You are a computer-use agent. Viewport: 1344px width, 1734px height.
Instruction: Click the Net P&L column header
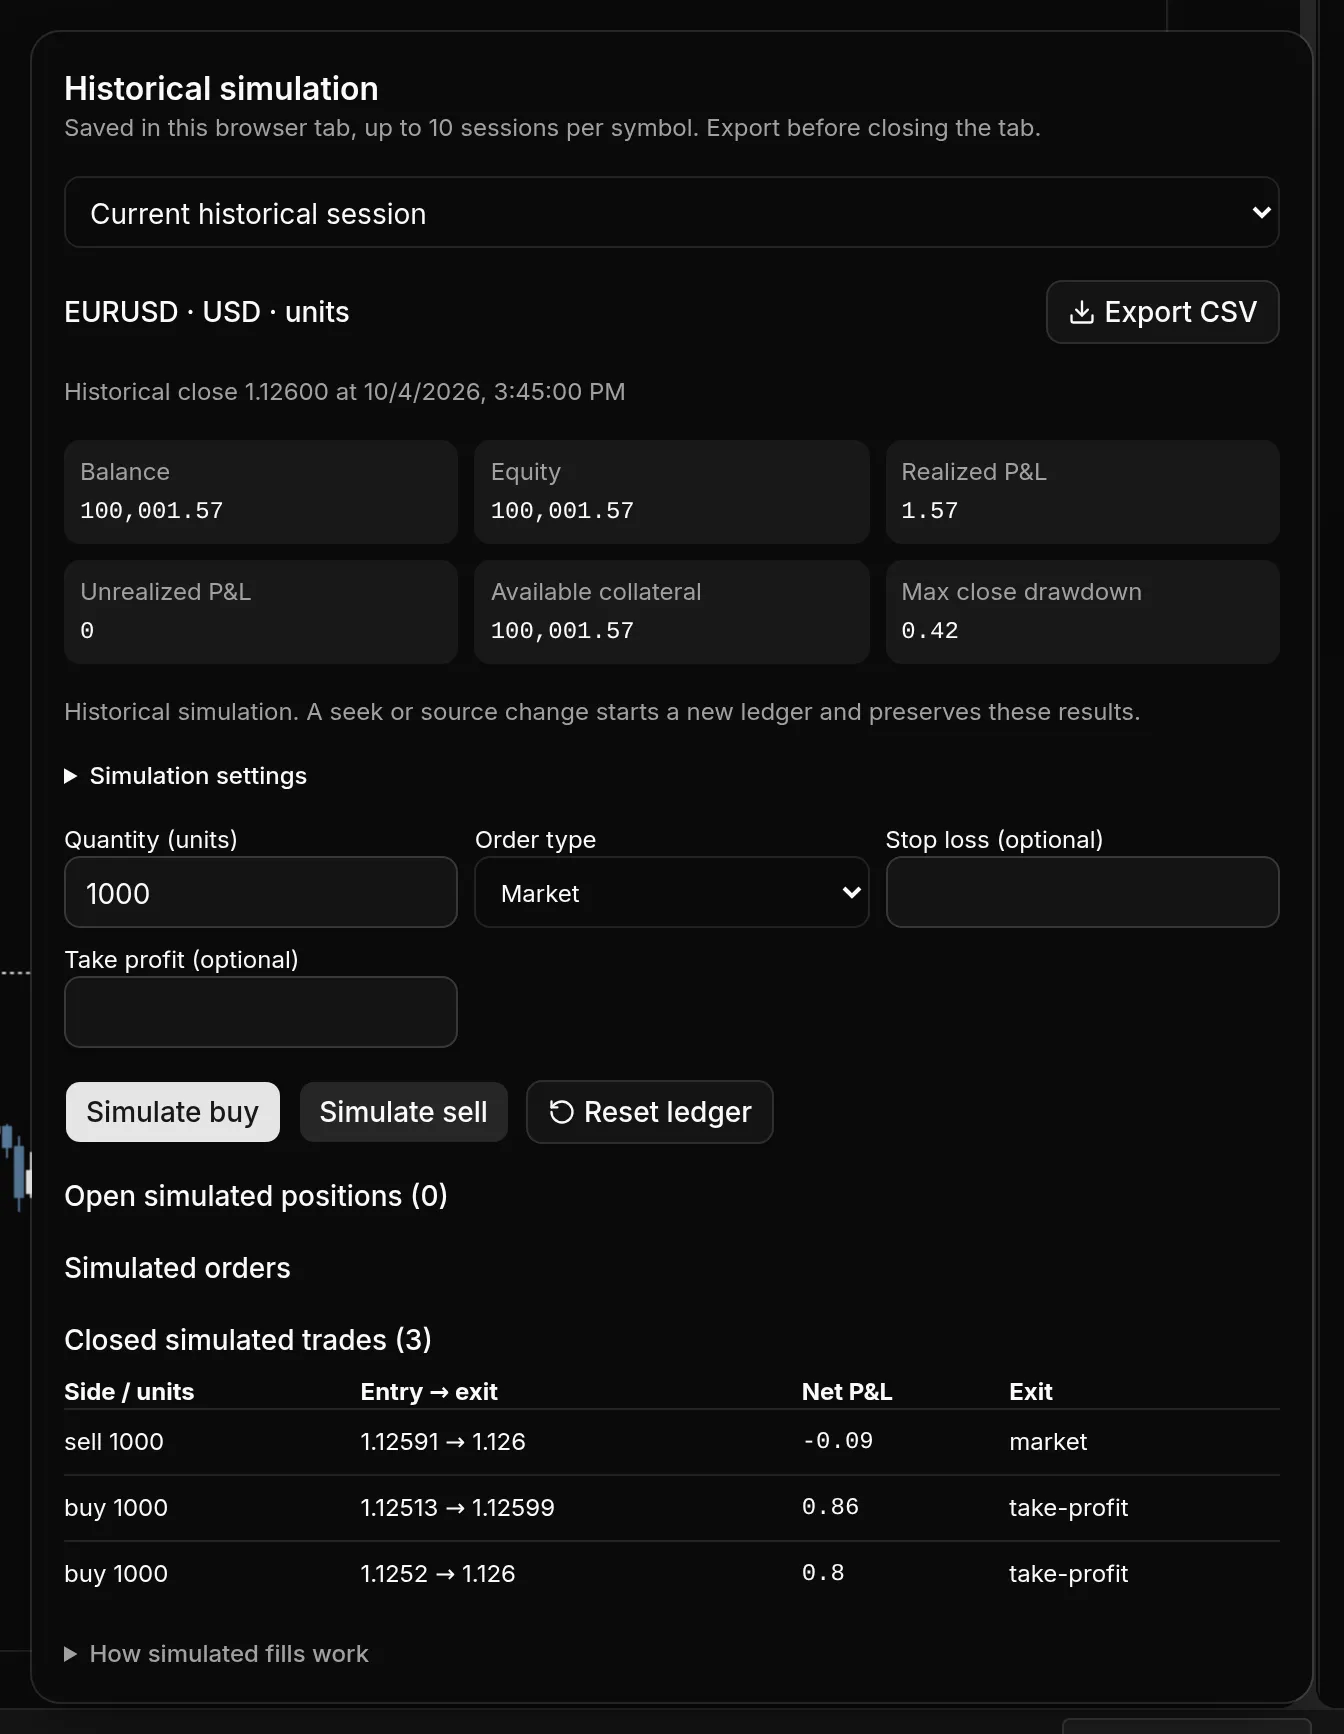click(x=847, y=1392)
